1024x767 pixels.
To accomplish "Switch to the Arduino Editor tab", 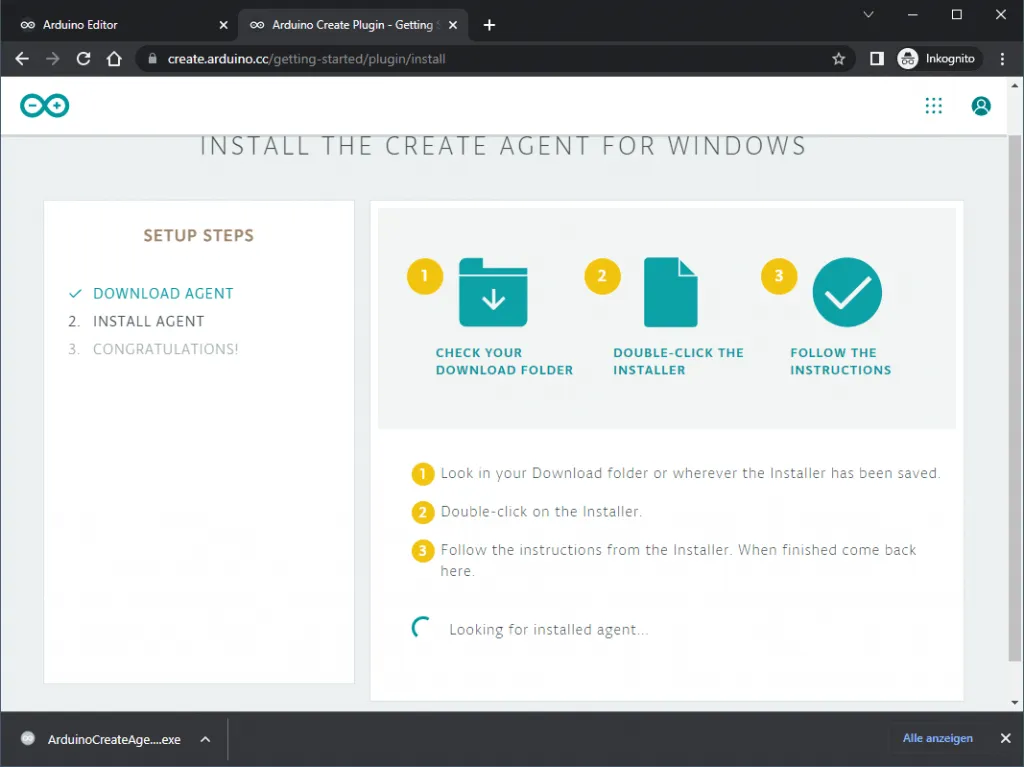I will point(118,25).
